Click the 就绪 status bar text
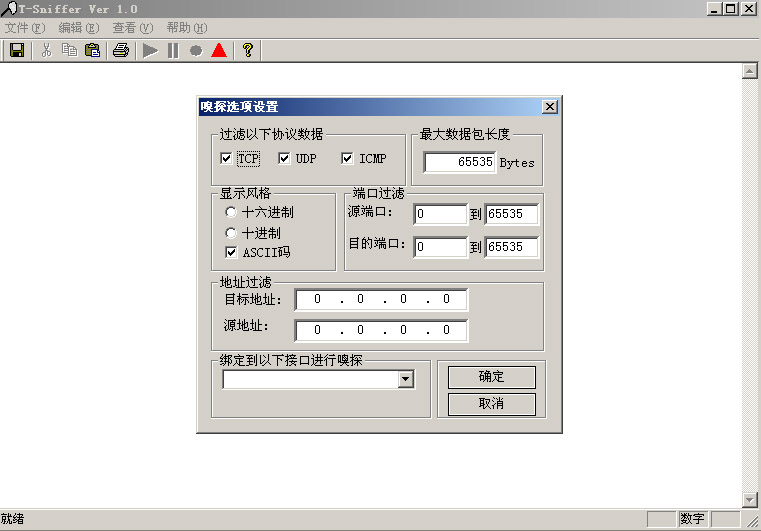This screenshot has height=531, width=761. (12, 519)
